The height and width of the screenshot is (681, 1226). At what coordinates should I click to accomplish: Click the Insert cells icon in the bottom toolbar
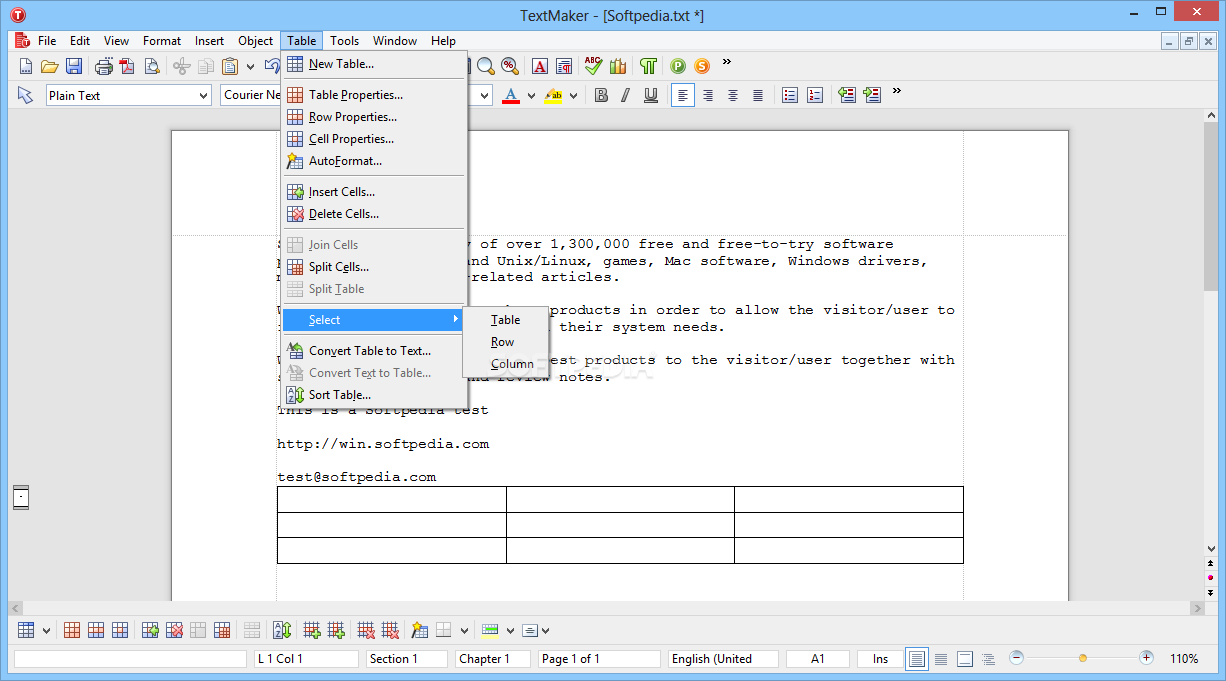[151, 630]
